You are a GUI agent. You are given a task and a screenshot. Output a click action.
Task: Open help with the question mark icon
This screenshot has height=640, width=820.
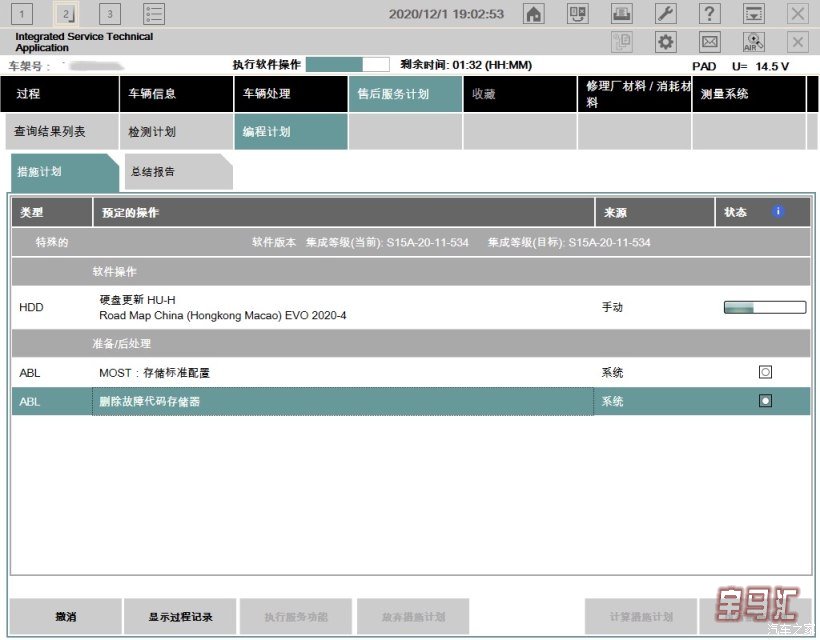[x=710, y=14]
